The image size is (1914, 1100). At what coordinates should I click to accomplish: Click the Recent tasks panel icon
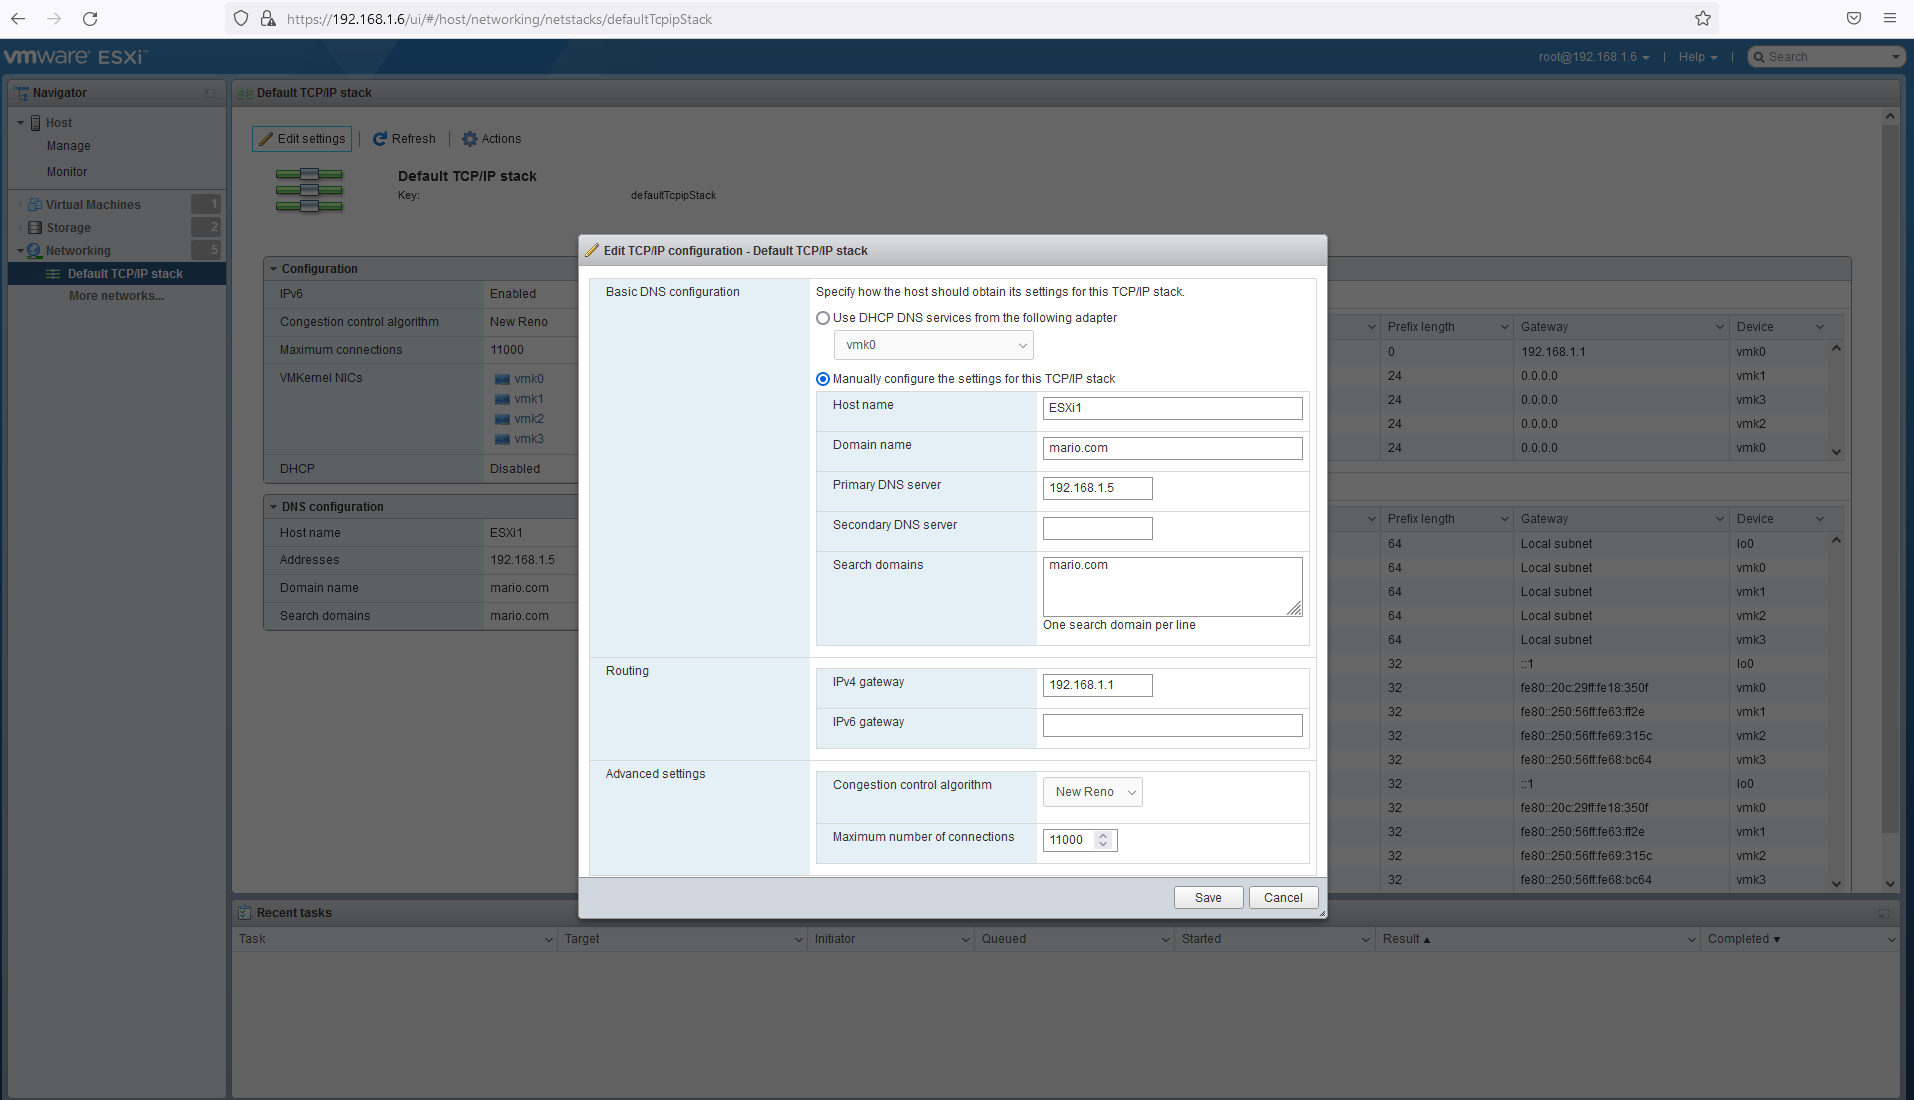pyautogui.click(x=244, y=913)
